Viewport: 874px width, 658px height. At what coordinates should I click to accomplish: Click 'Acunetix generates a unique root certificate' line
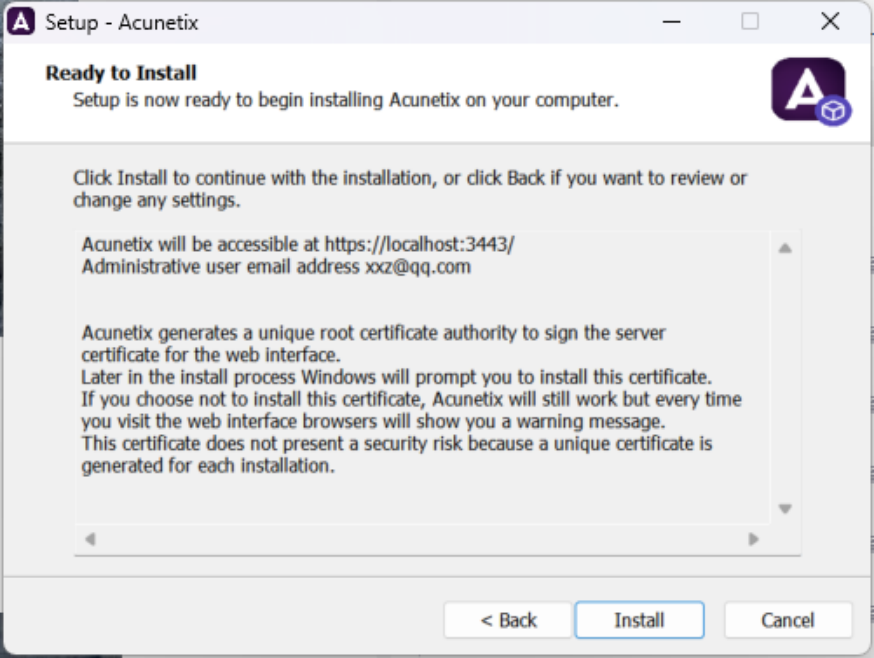click(x=373, y=333)
